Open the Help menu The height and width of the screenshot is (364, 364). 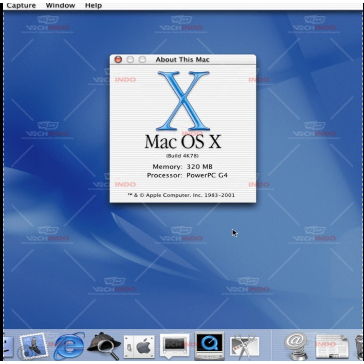(93, 5)
